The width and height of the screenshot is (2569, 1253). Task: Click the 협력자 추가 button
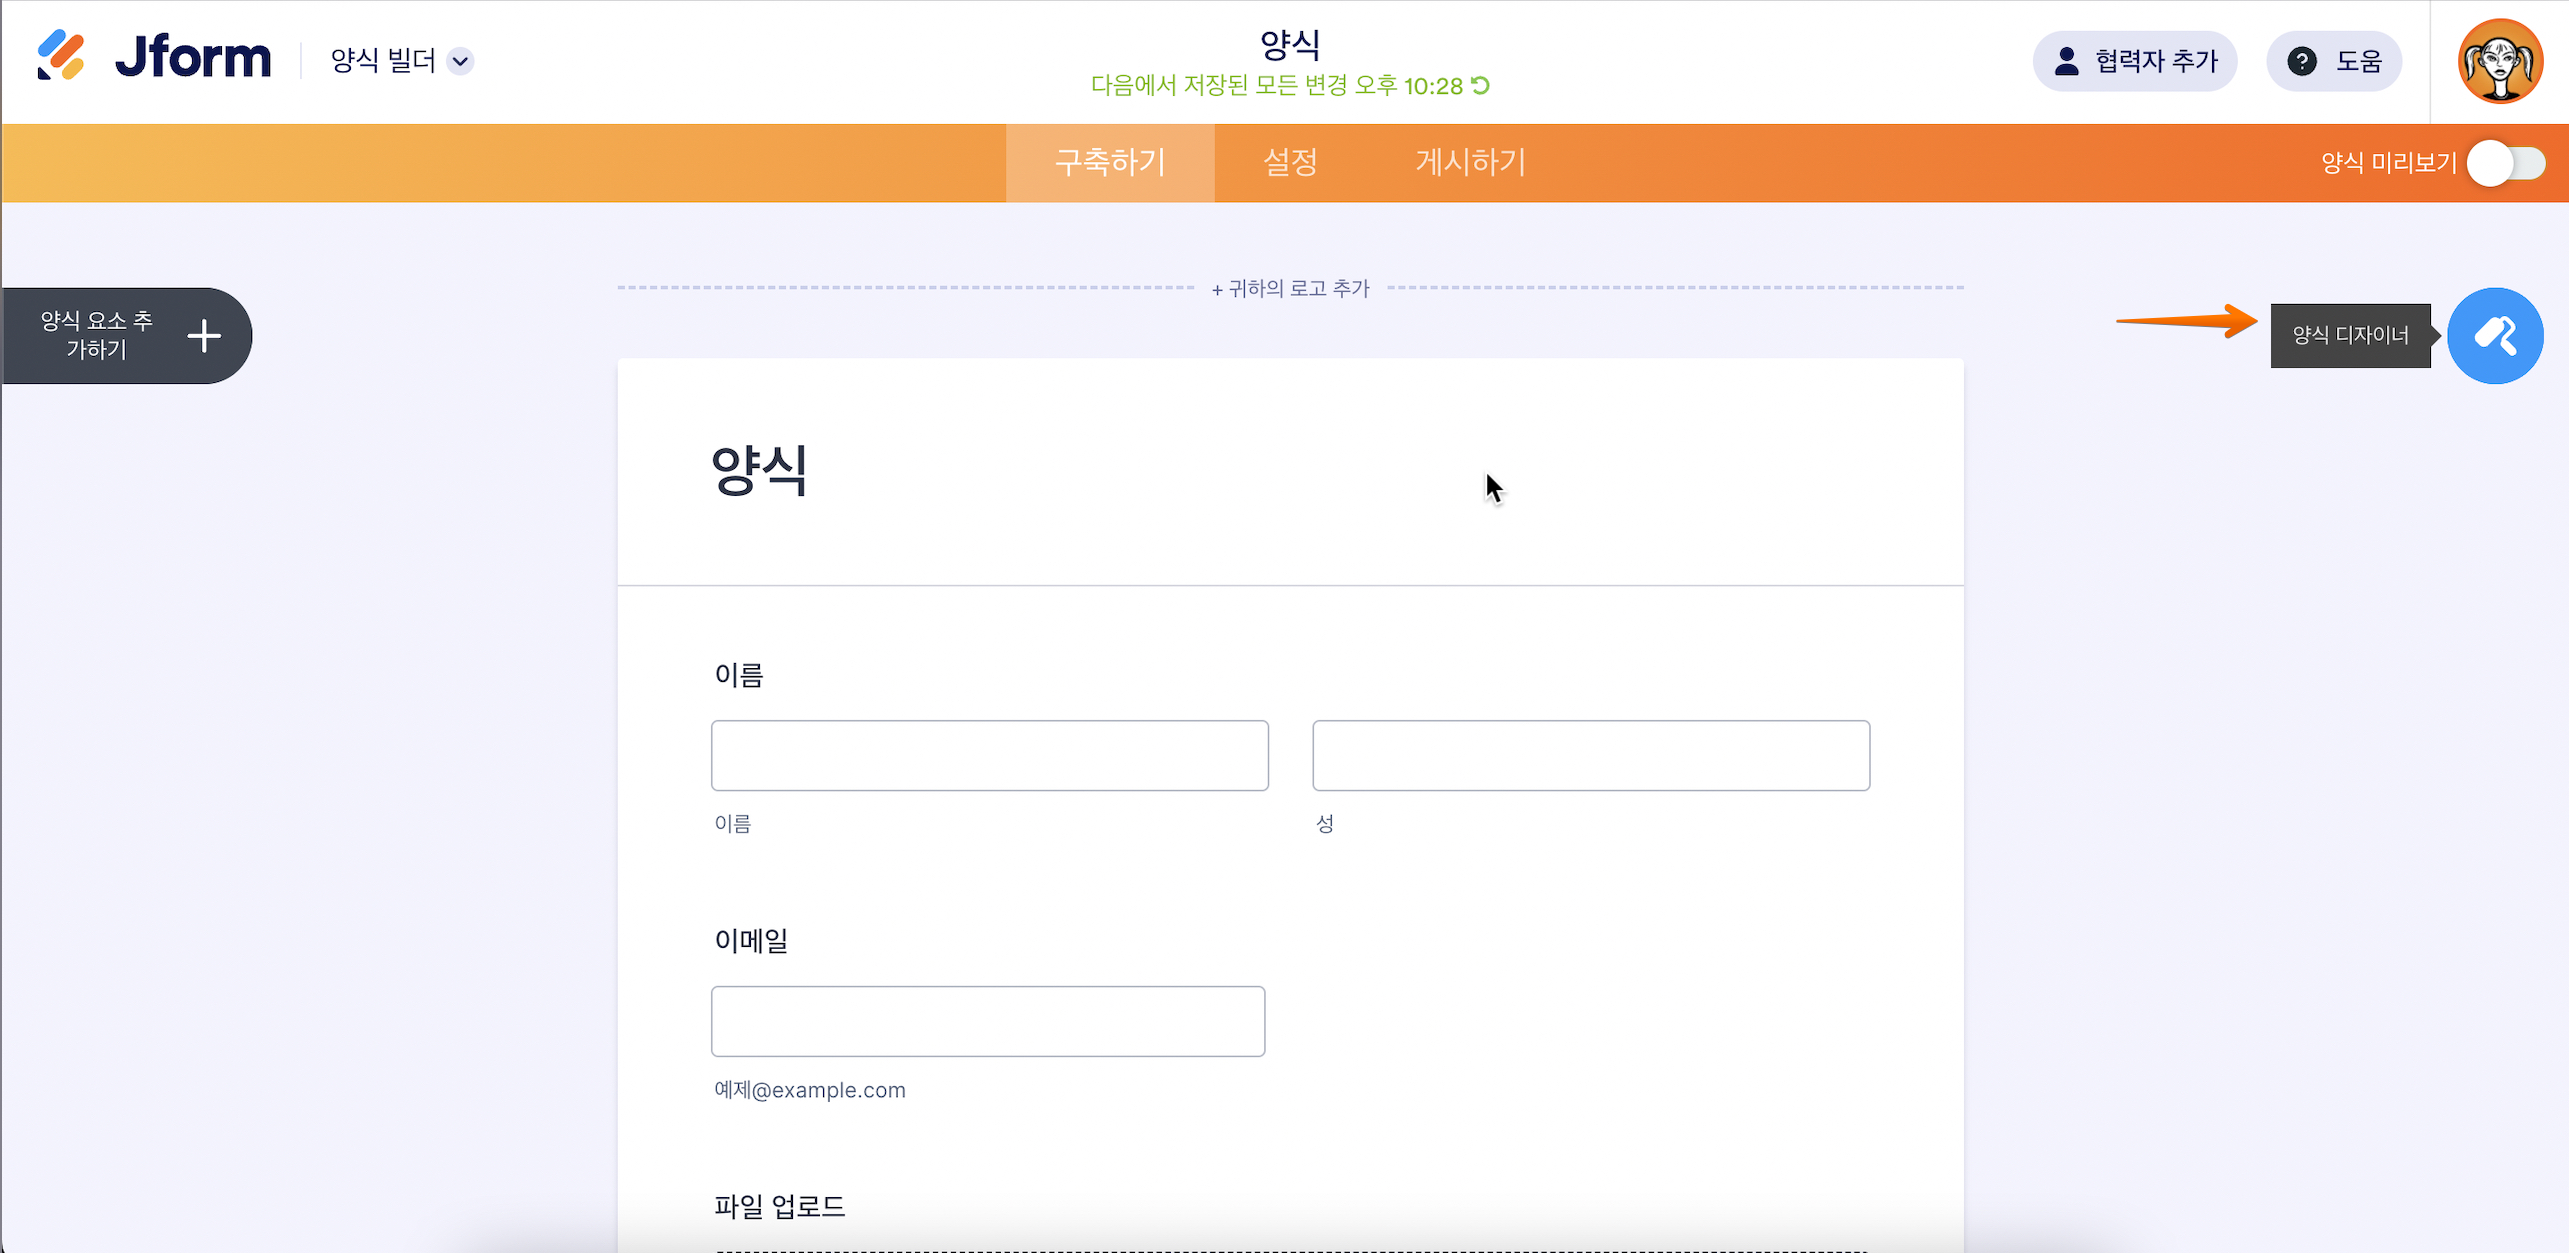click(x=2135, y=61)
